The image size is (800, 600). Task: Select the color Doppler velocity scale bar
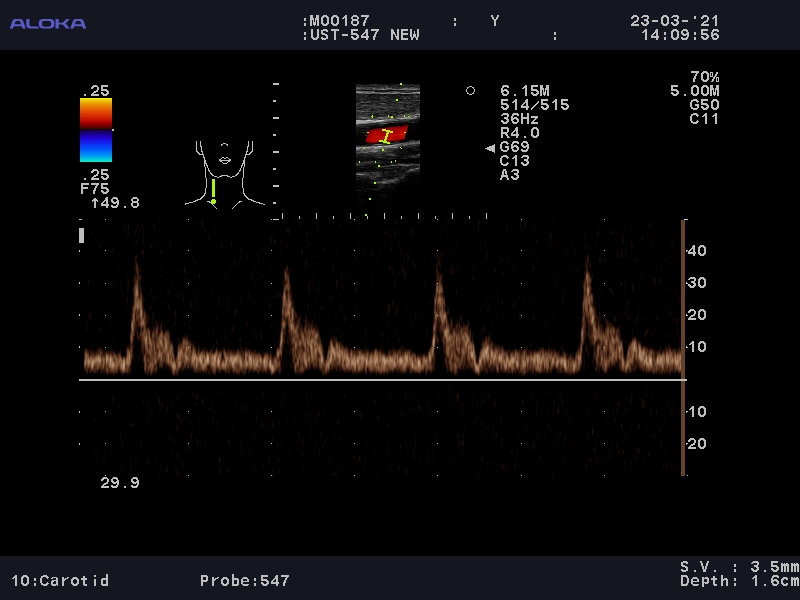96,130
